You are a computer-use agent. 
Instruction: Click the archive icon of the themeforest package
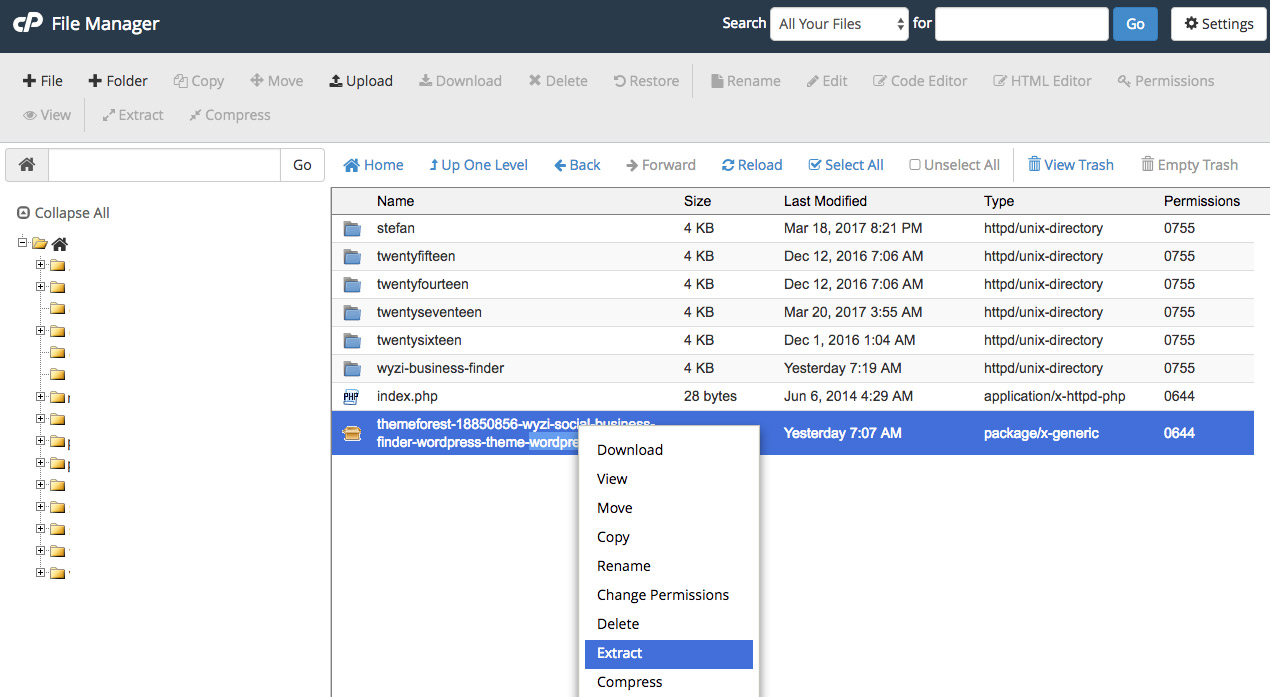[352, 433]
